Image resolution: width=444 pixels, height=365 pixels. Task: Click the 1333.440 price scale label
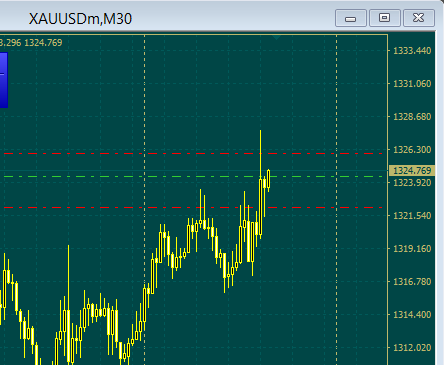tap(412, 51)
